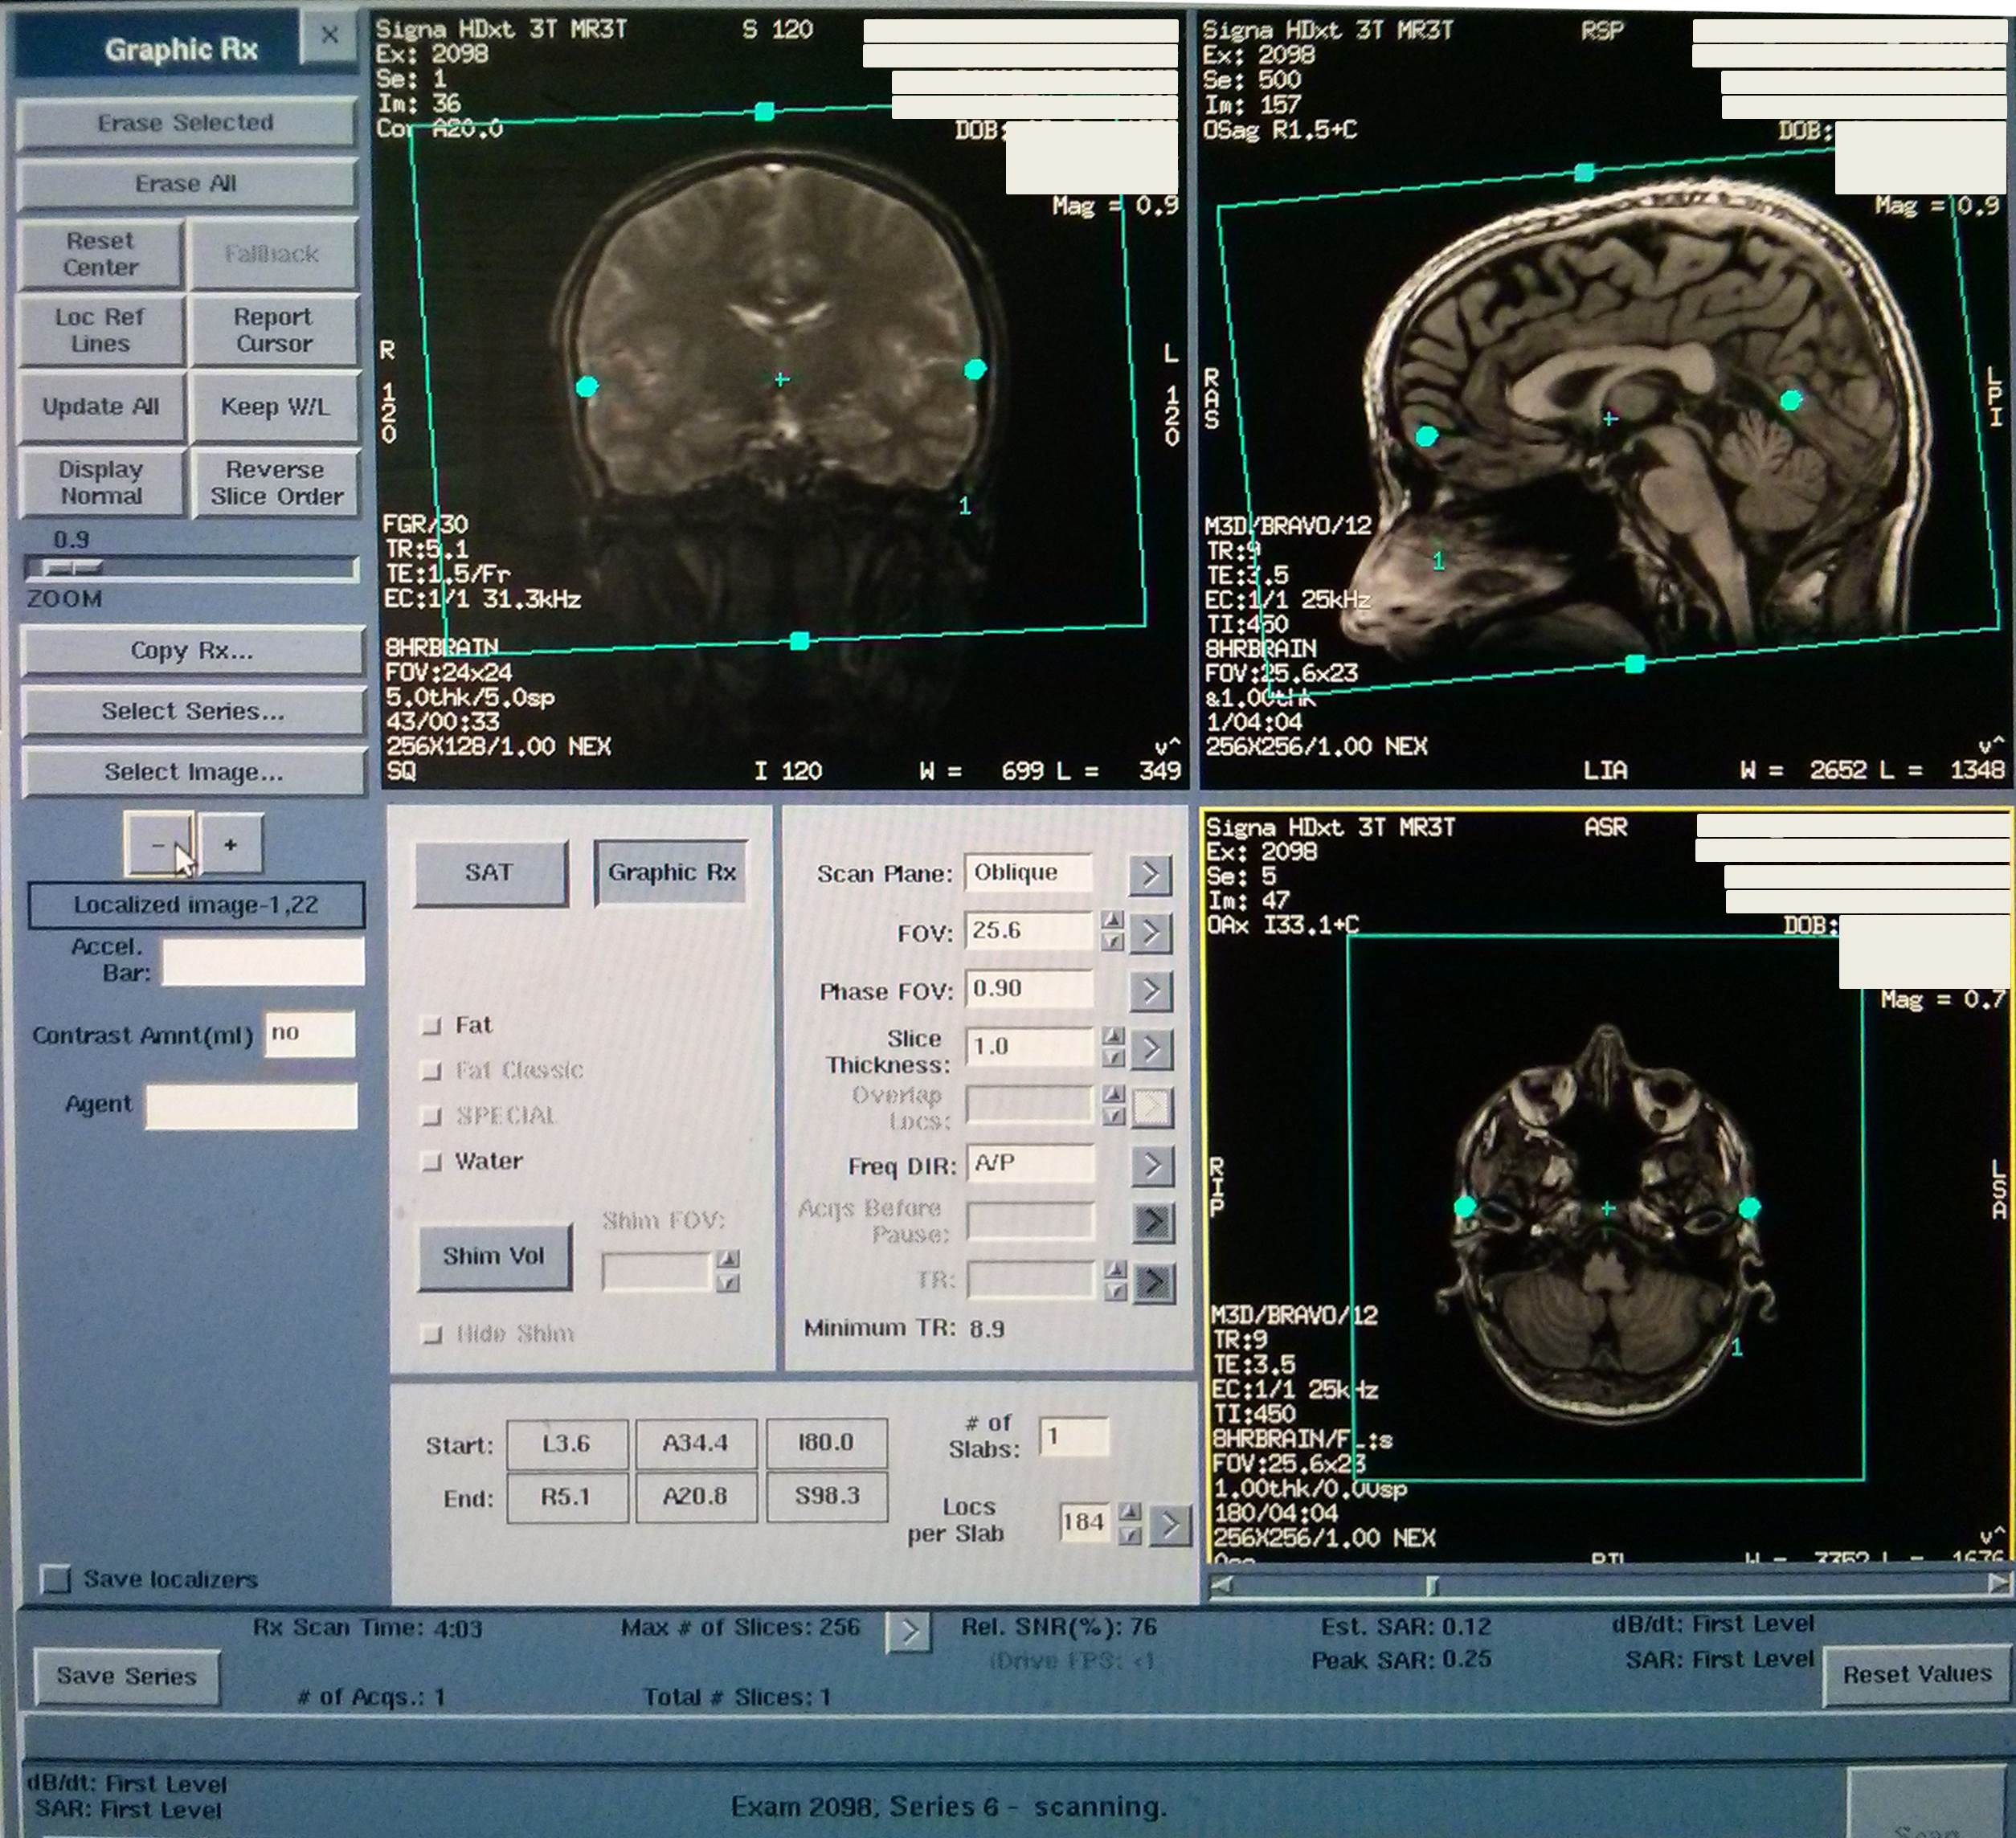Click arrow next to Max # of Slices
The width and height of the screenshot is (2016, 1838).
(909, 1632)
